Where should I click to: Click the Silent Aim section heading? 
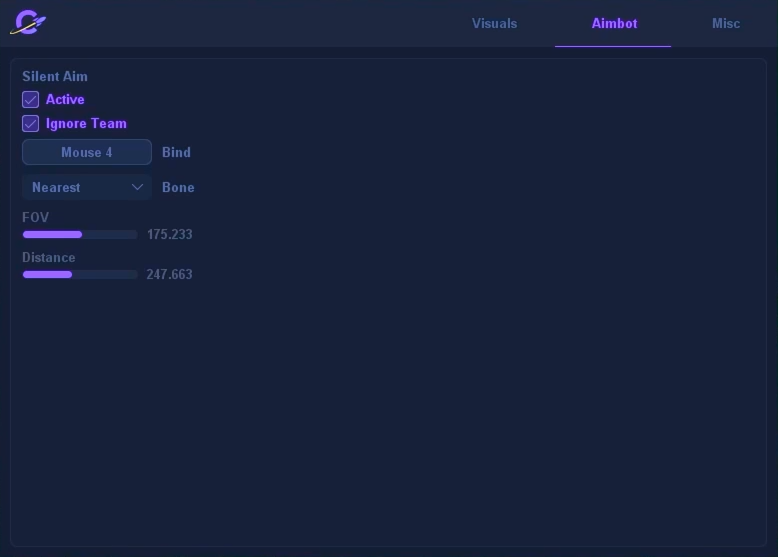pos(55,76)
